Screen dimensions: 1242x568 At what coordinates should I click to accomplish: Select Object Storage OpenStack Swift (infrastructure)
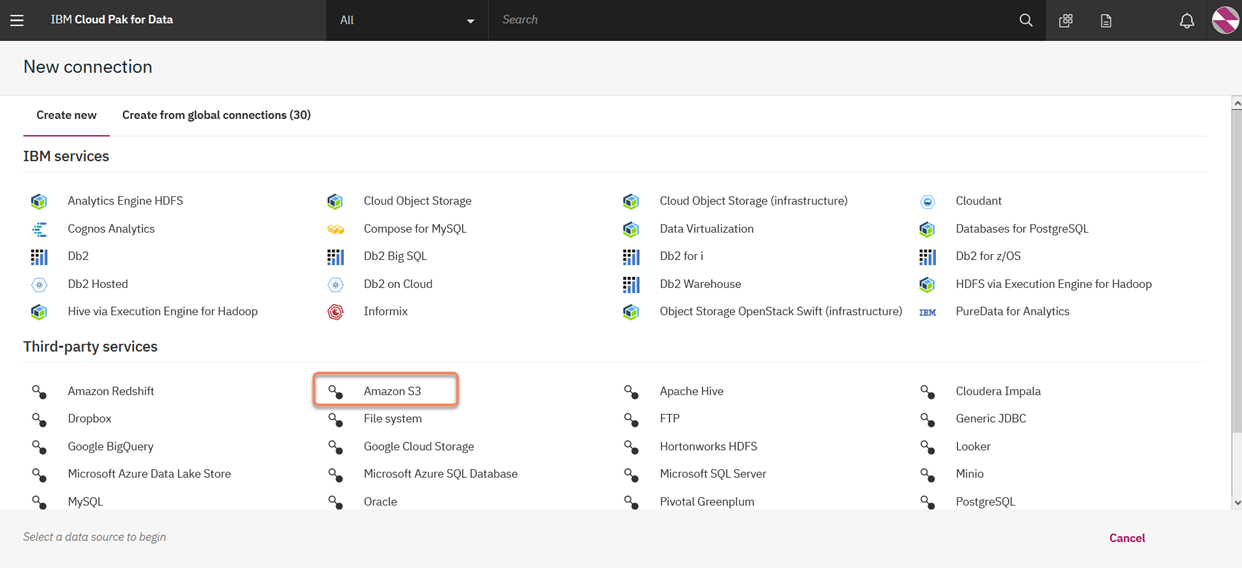pos(780,311)
